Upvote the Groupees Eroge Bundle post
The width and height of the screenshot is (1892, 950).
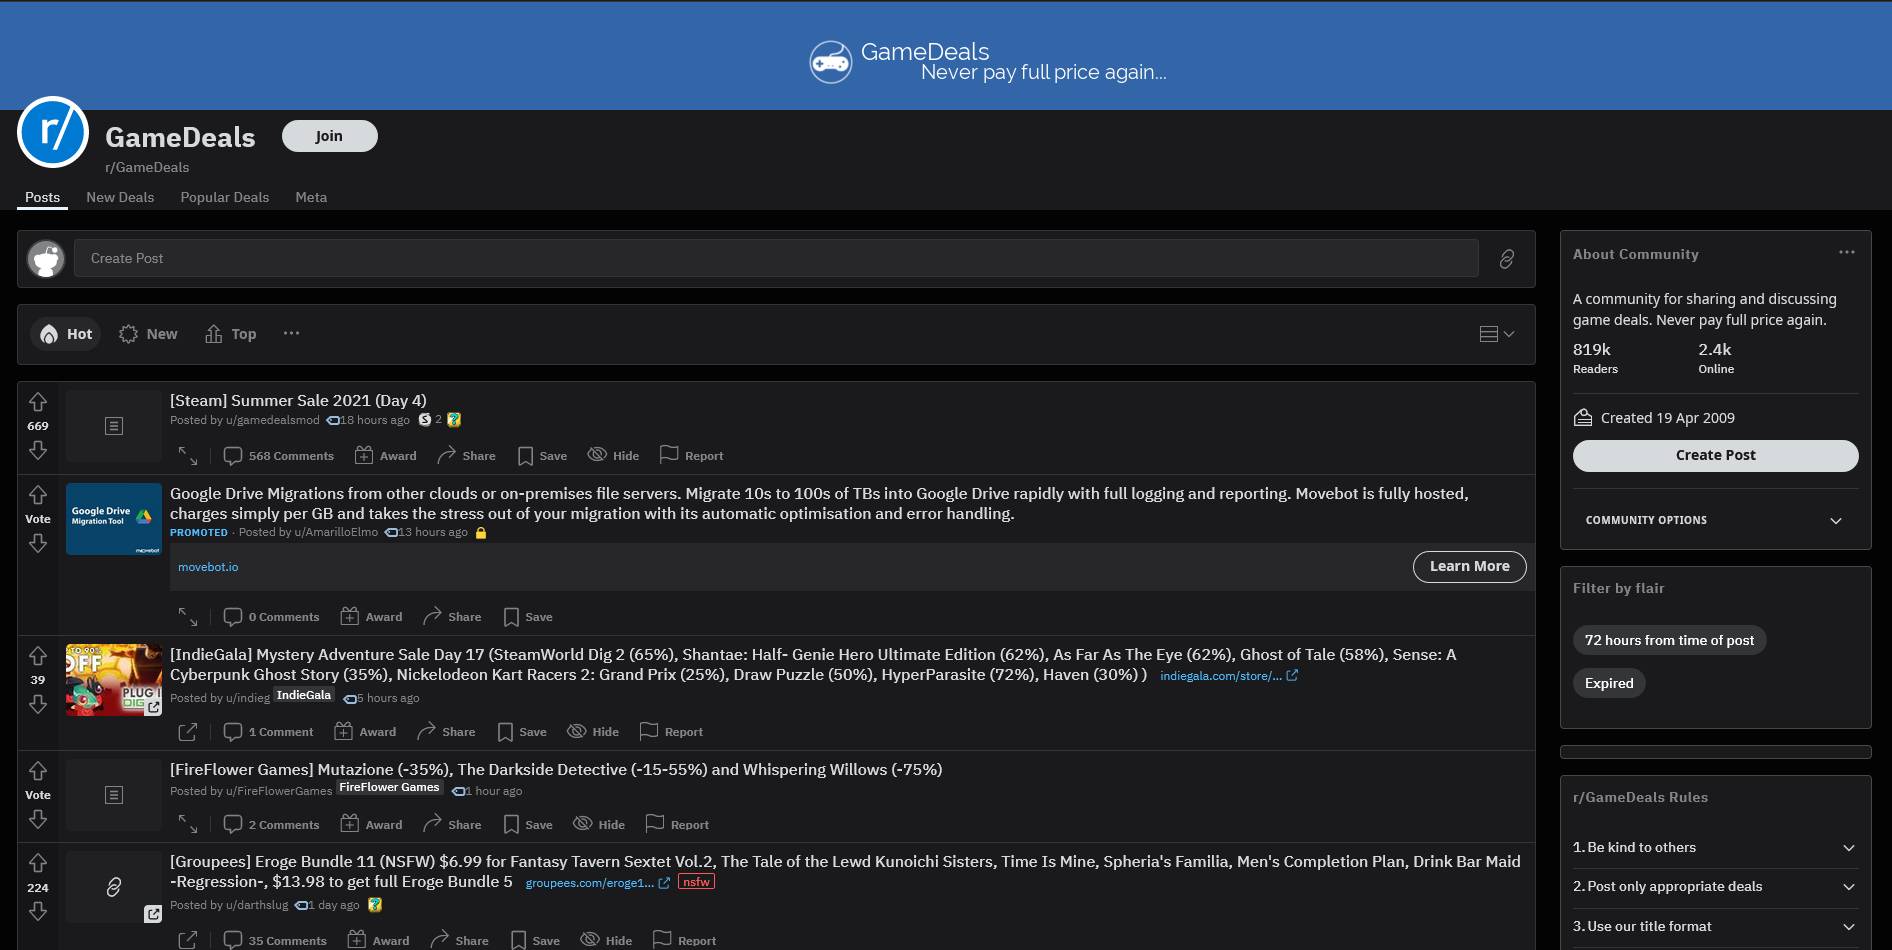click(38, 863)
